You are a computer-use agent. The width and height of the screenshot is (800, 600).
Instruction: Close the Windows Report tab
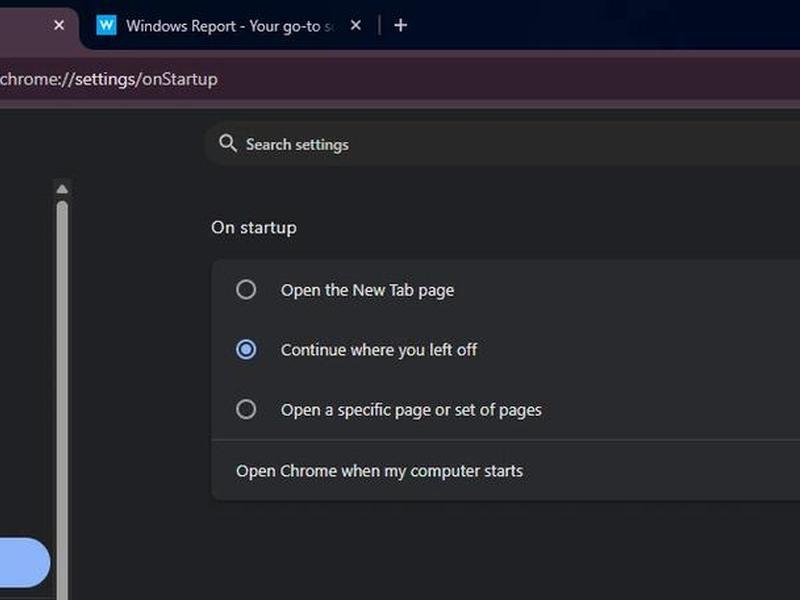(356, 25)
